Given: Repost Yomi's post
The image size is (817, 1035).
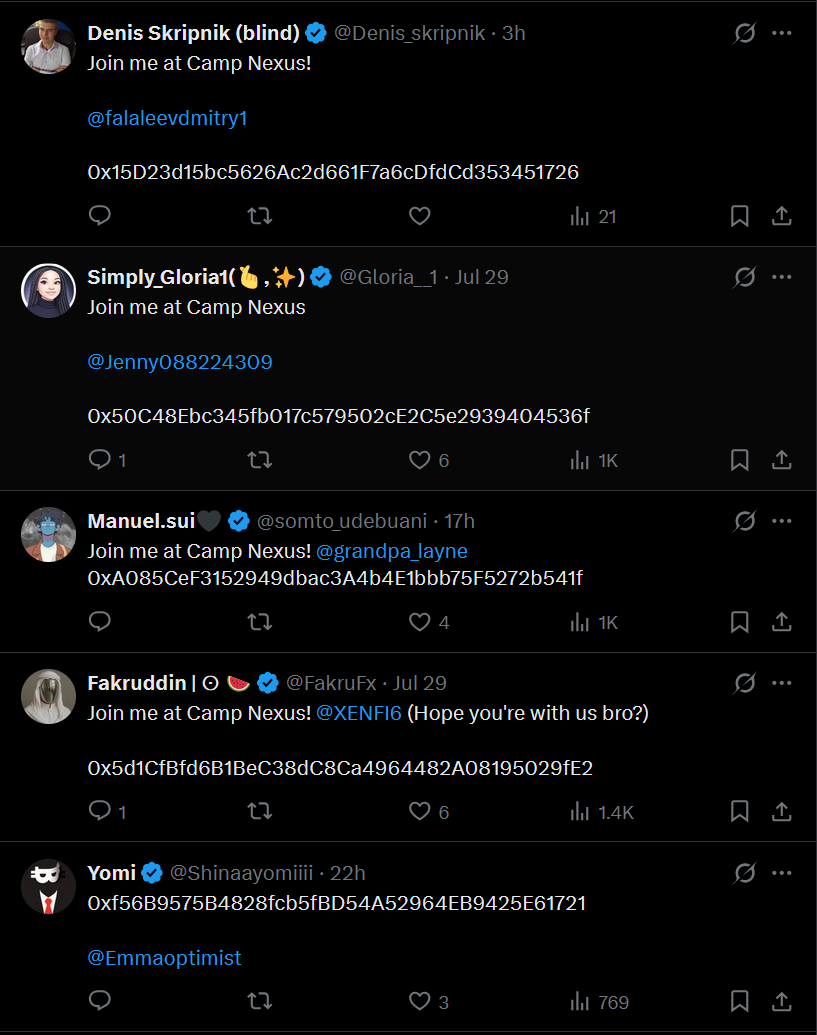Looking at the screenshot, I should coord(260,1001).
